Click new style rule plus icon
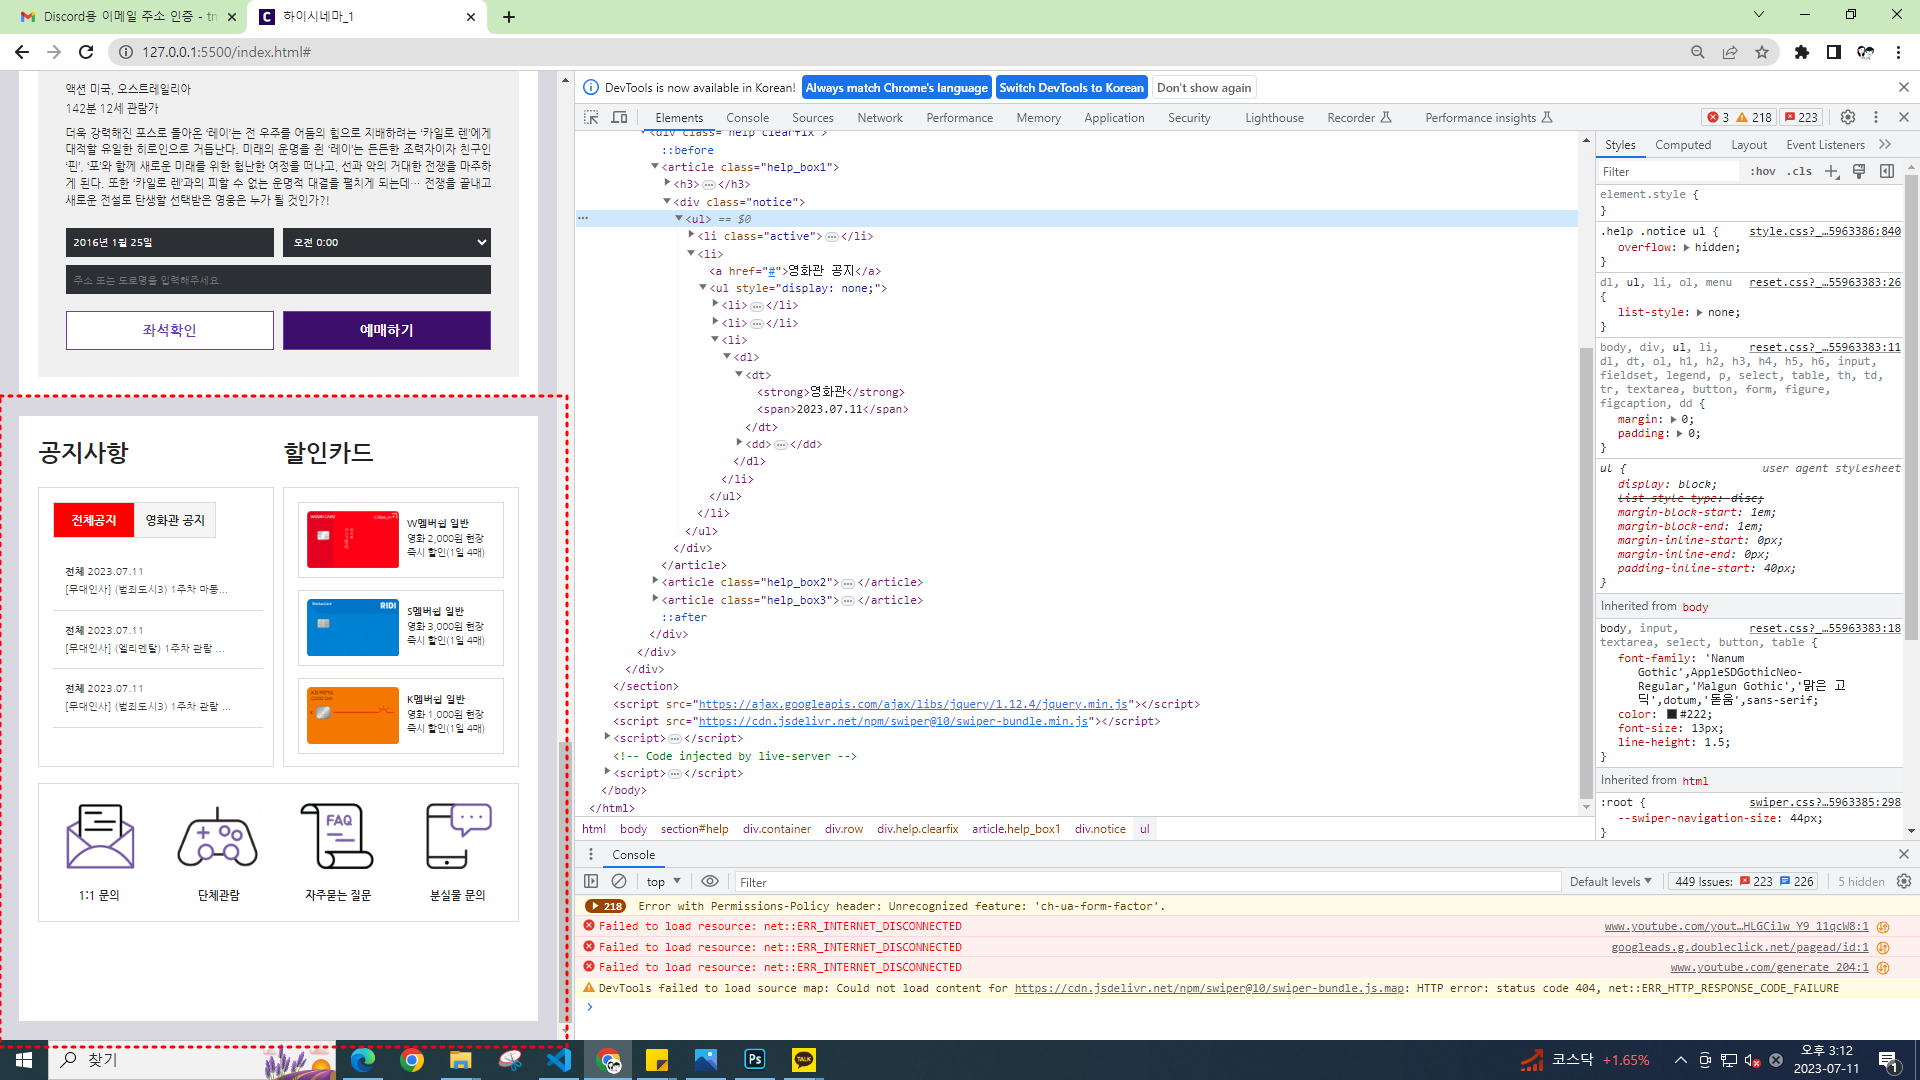This screenshot has width=1920, height=1080. coord(1831,171)
